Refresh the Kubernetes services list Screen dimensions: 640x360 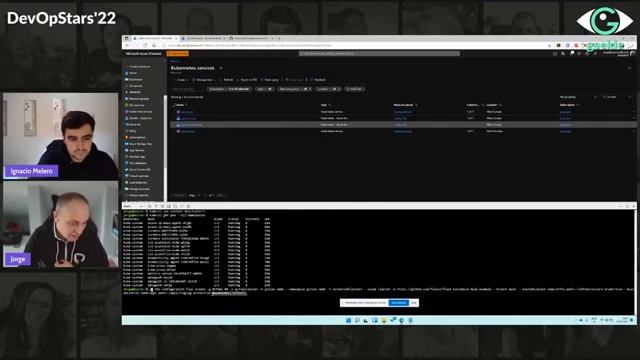point(227,80)
